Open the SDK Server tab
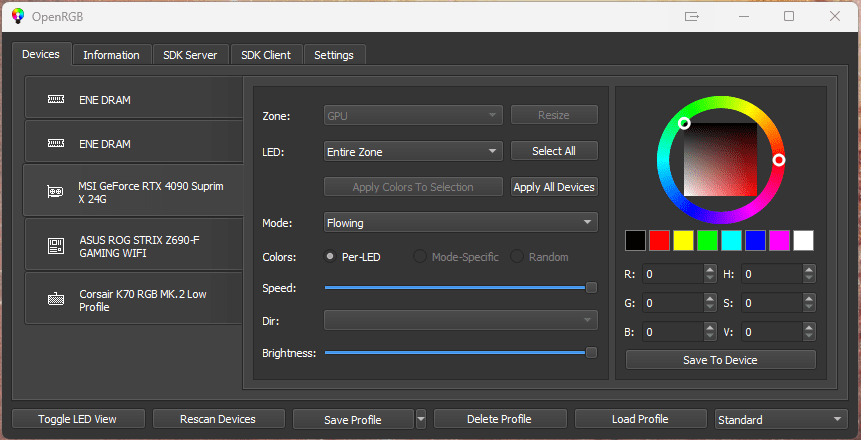Viewport: 861px width, 440px height. 190,55
